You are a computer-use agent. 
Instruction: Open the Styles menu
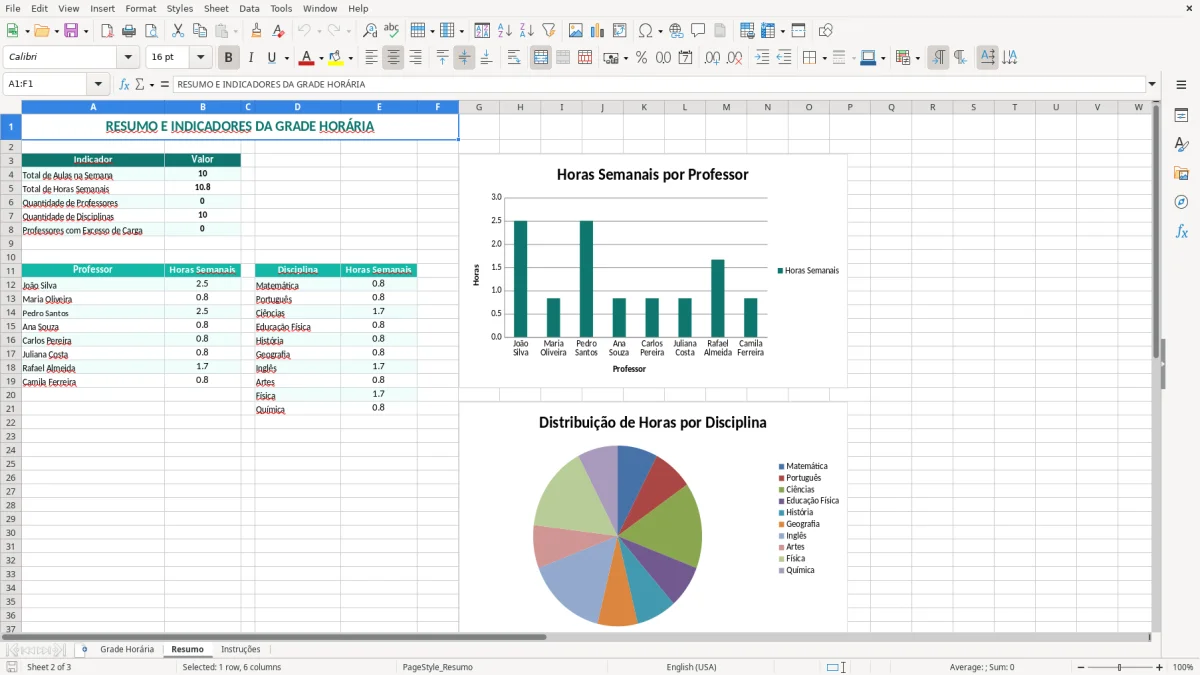click(180, 8)
